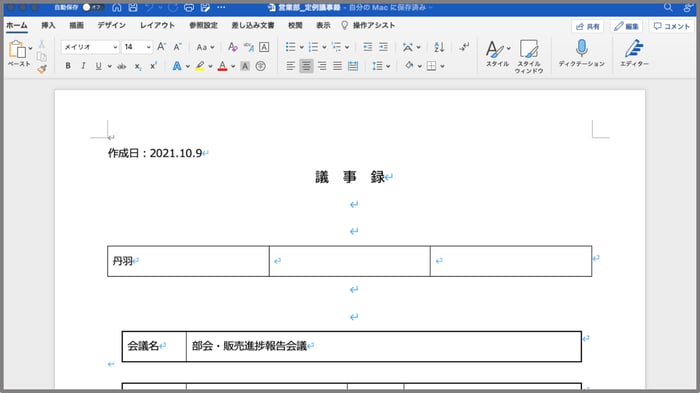
Task: Apply yellow text highlight color
Action: (200, 66)
